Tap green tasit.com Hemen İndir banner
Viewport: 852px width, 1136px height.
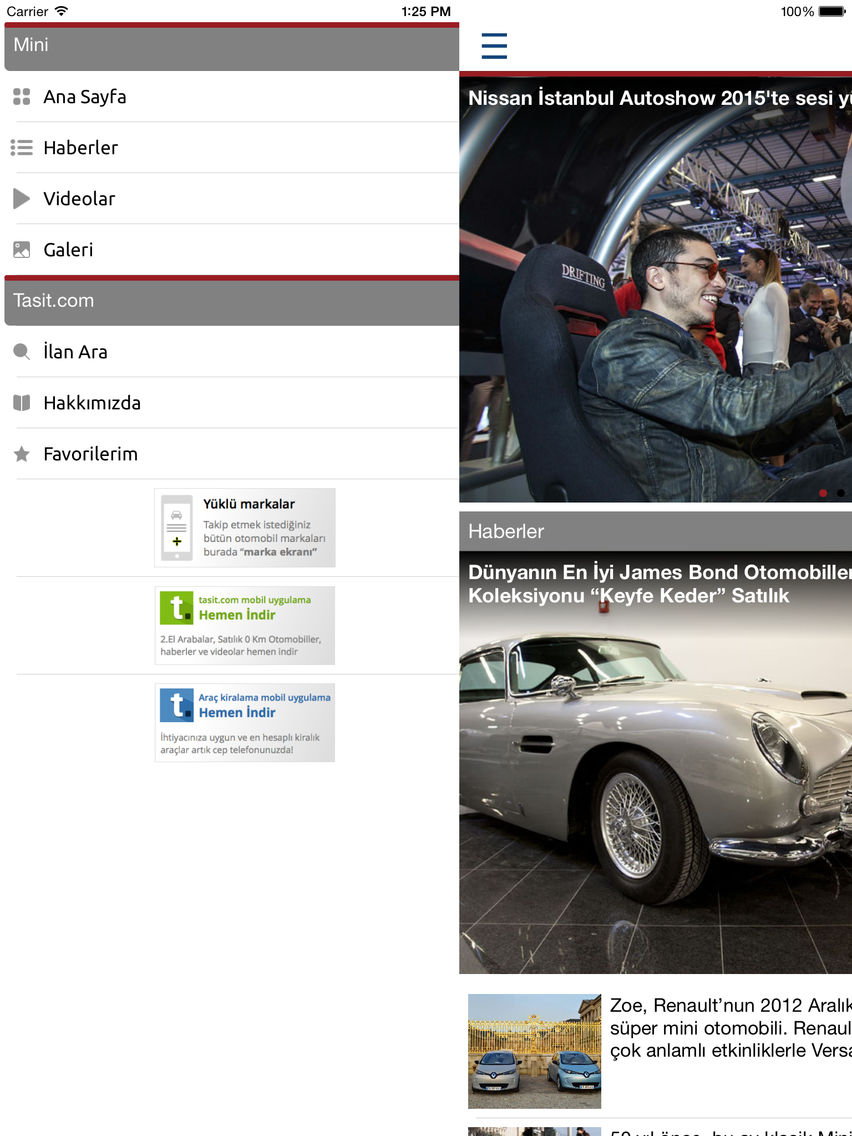(245, 625)
